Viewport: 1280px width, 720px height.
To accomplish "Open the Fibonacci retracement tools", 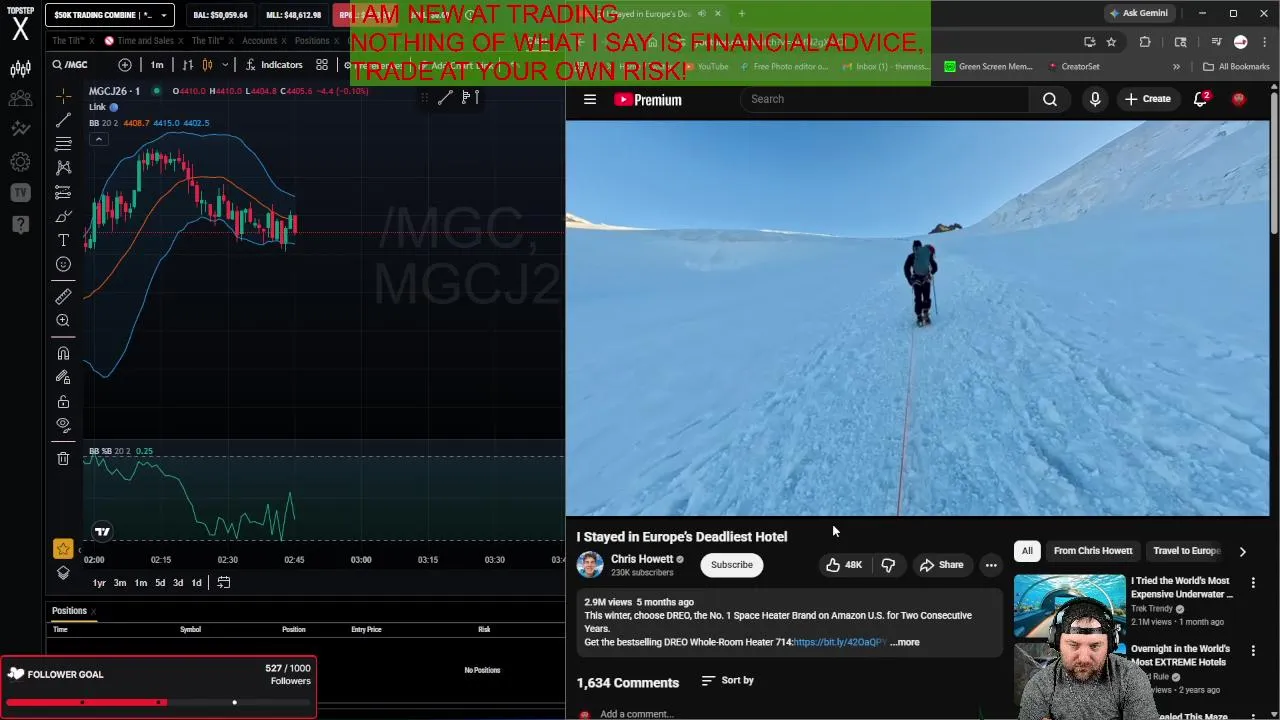I will [63, 144].
